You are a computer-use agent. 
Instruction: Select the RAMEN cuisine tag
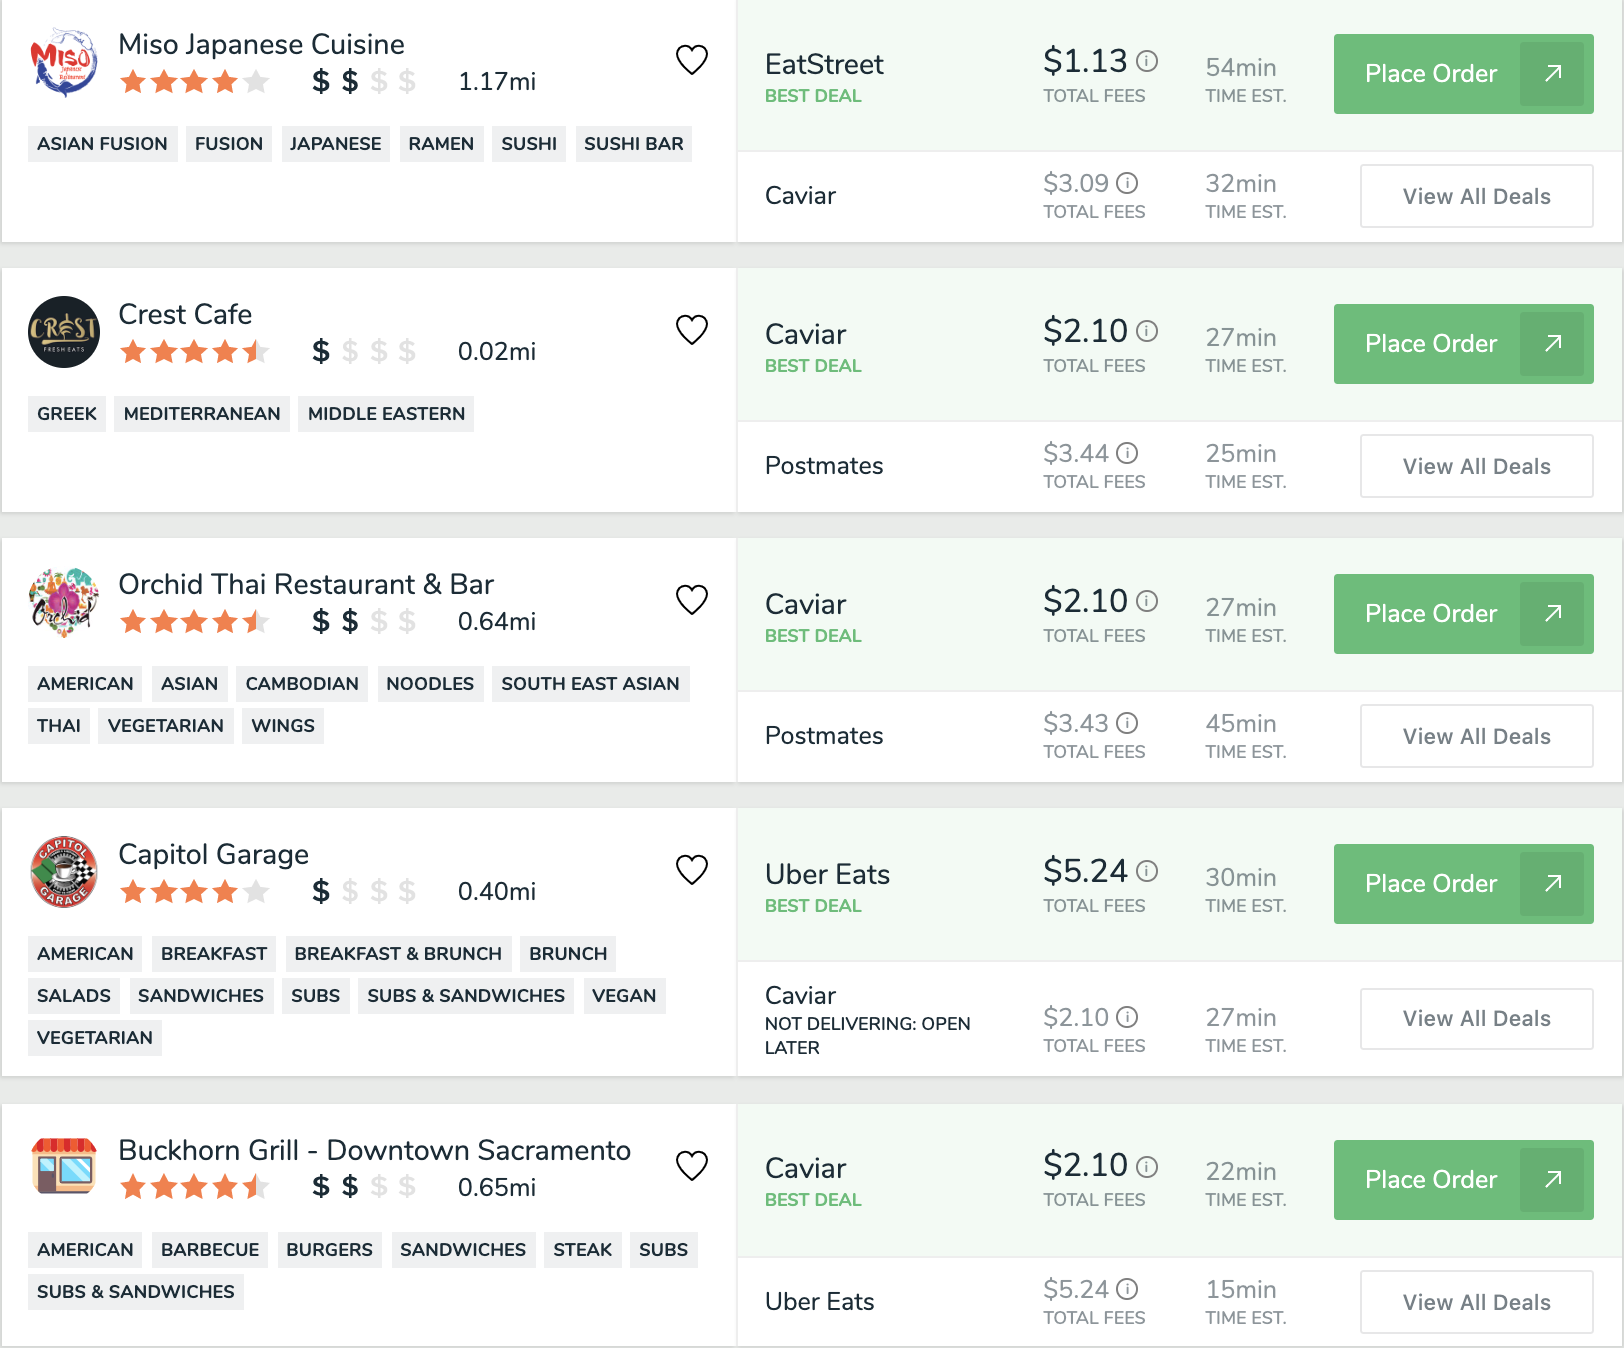click(441, 144)
